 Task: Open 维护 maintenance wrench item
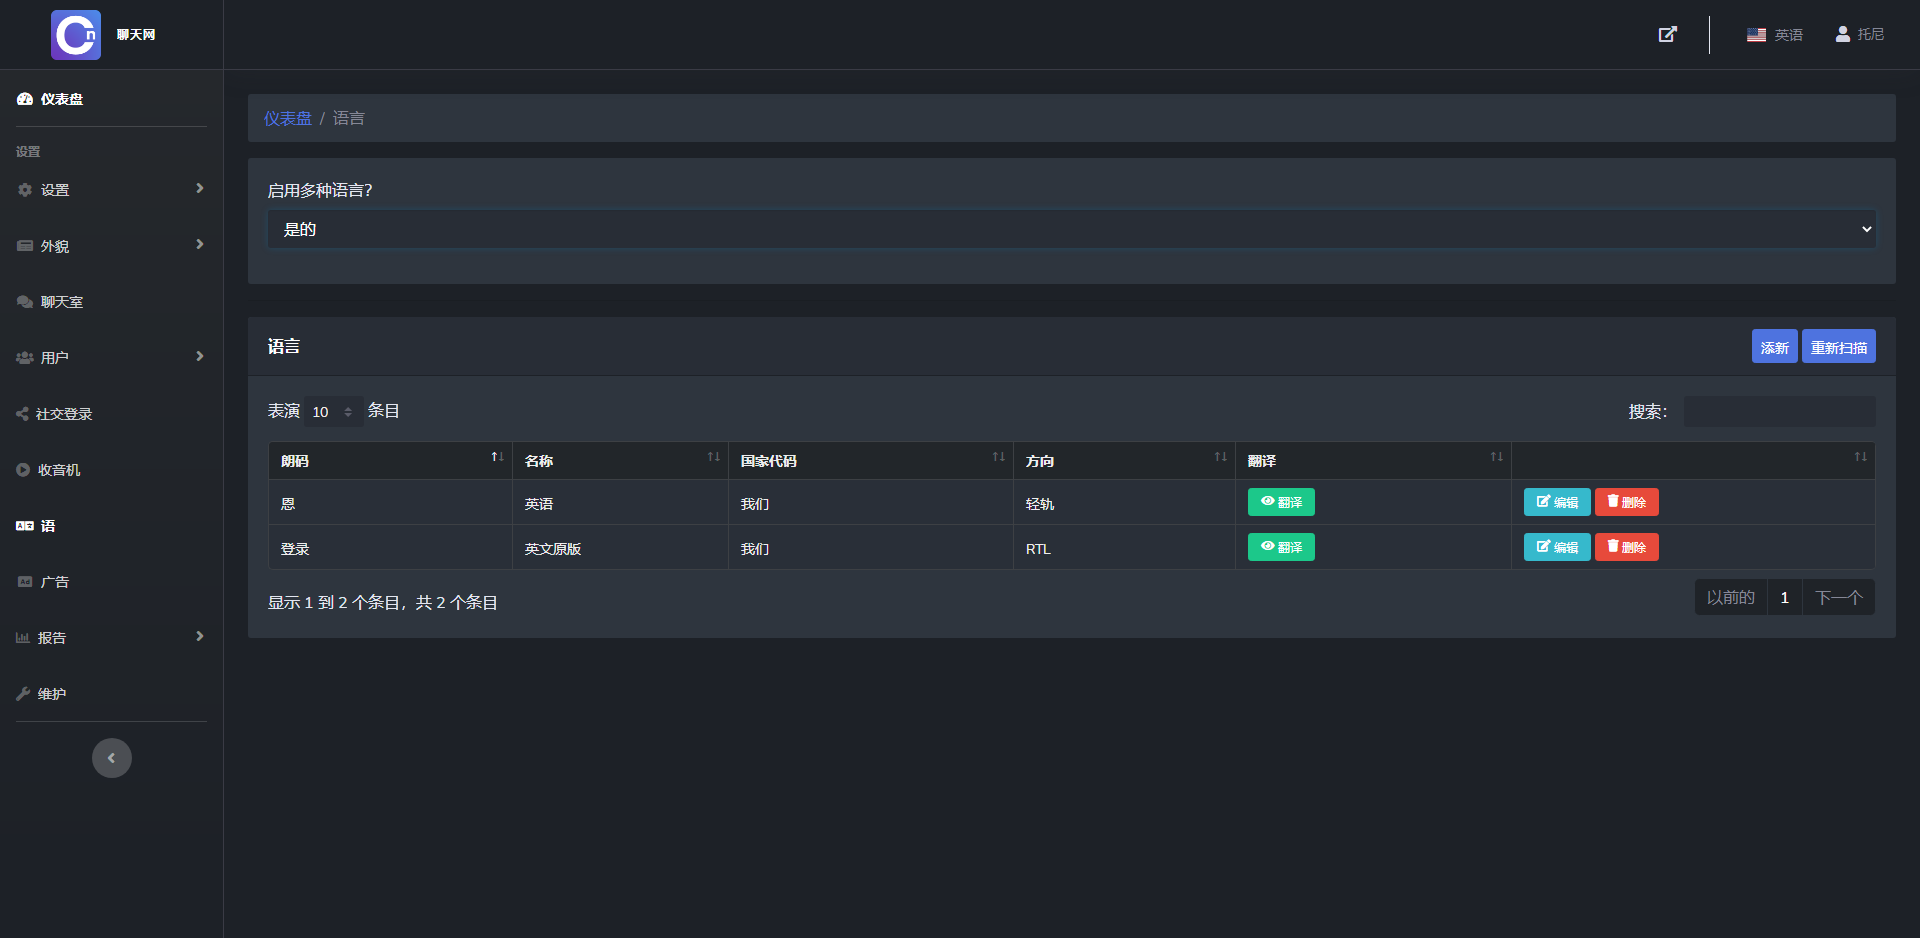point(51,694)
